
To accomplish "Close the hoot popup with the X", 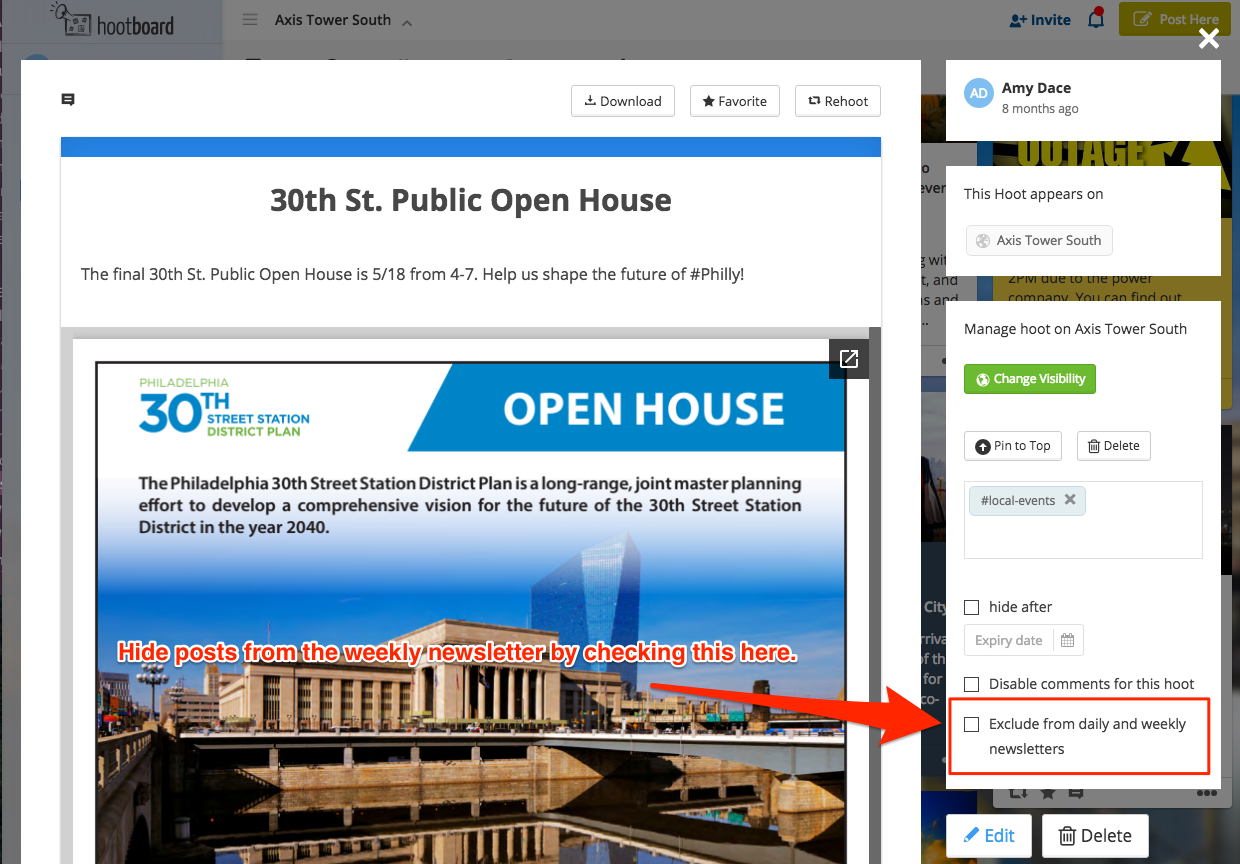I will pos(1209,39).
